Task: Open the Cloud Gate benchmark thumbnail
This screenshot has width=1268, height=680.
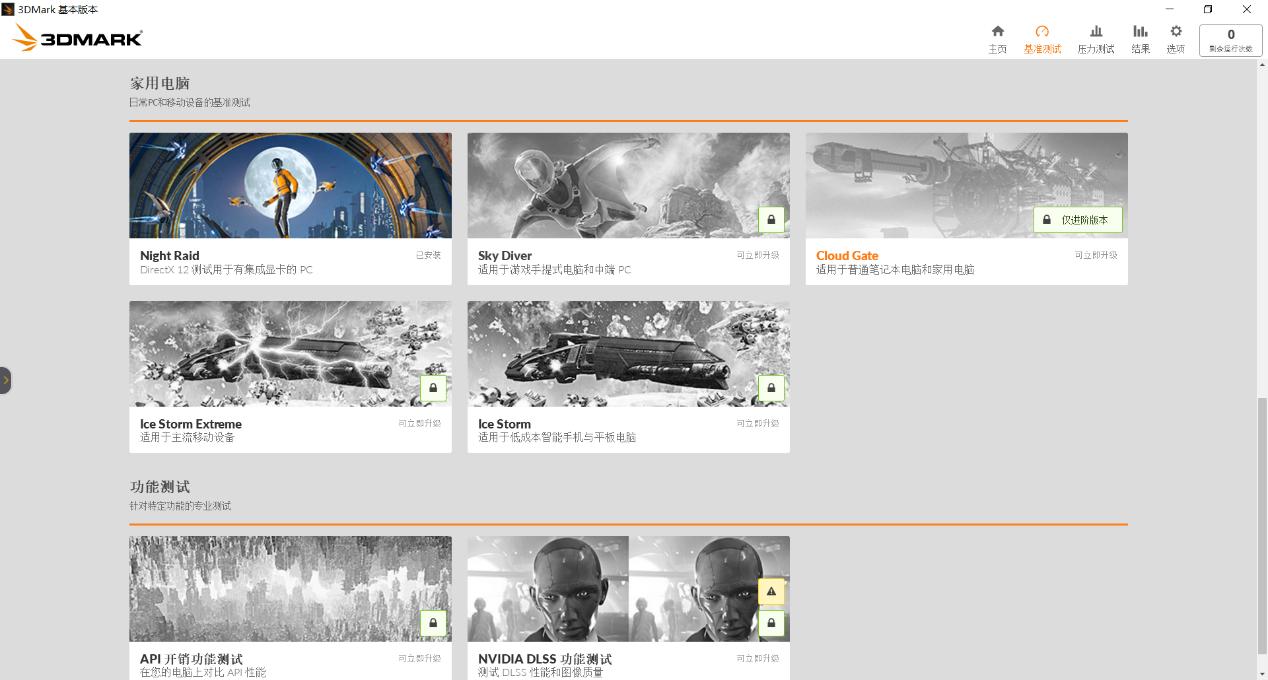Action: click(967, 185)
